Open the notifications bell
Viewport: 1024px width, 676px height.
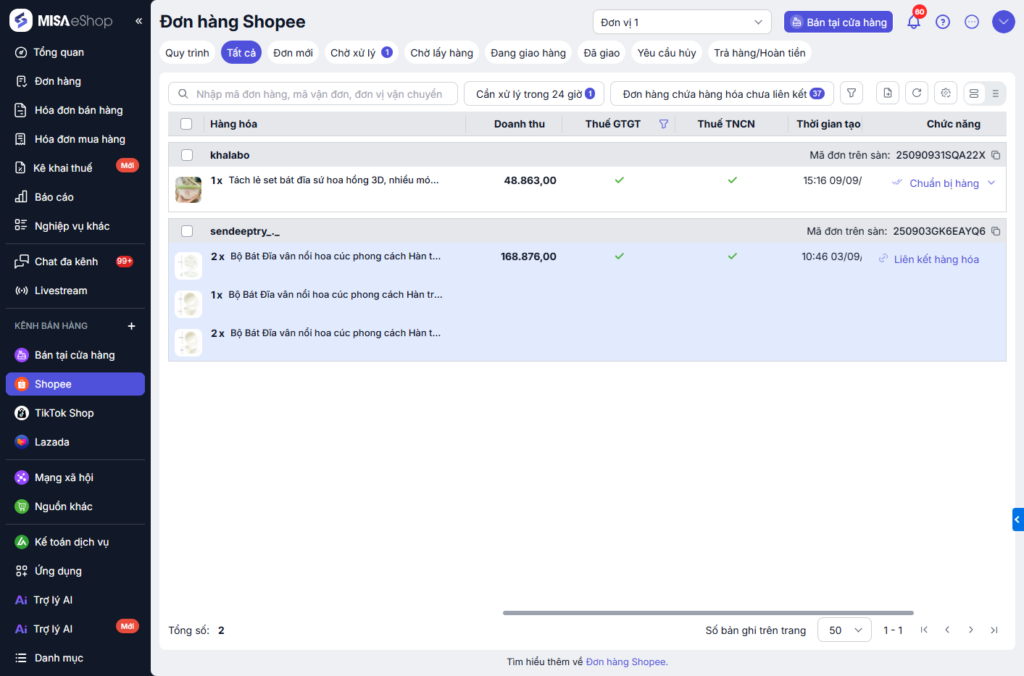[914, 22]
